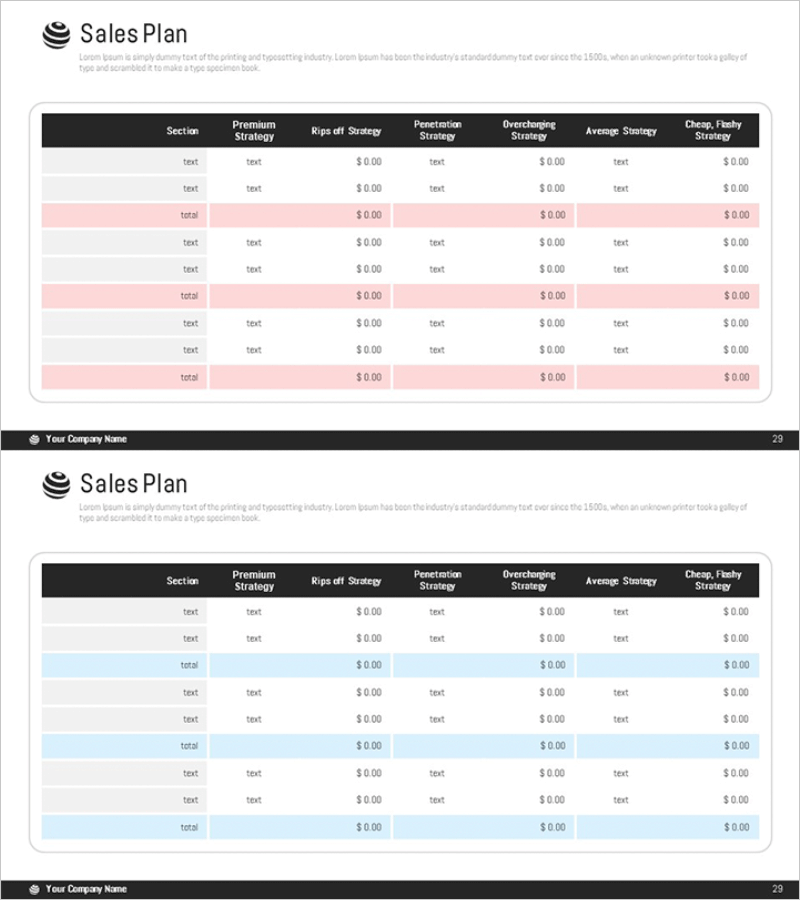This screenshot has height=900, width=800.
Task: Select the Sales Plan title on the bottom slide
Action: pyautogui.click(x=133, y=484)
